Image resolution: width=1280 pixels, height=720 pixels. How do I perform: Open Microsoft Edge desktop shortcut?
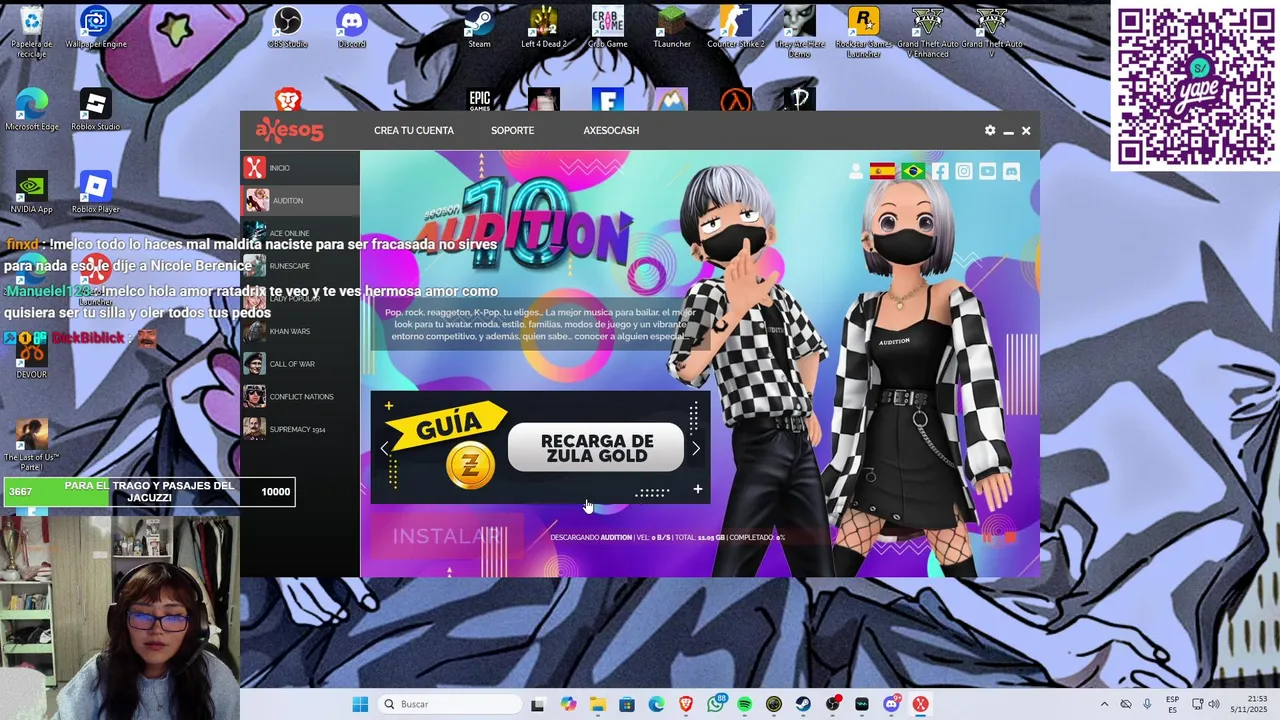(x=32, y=111)
